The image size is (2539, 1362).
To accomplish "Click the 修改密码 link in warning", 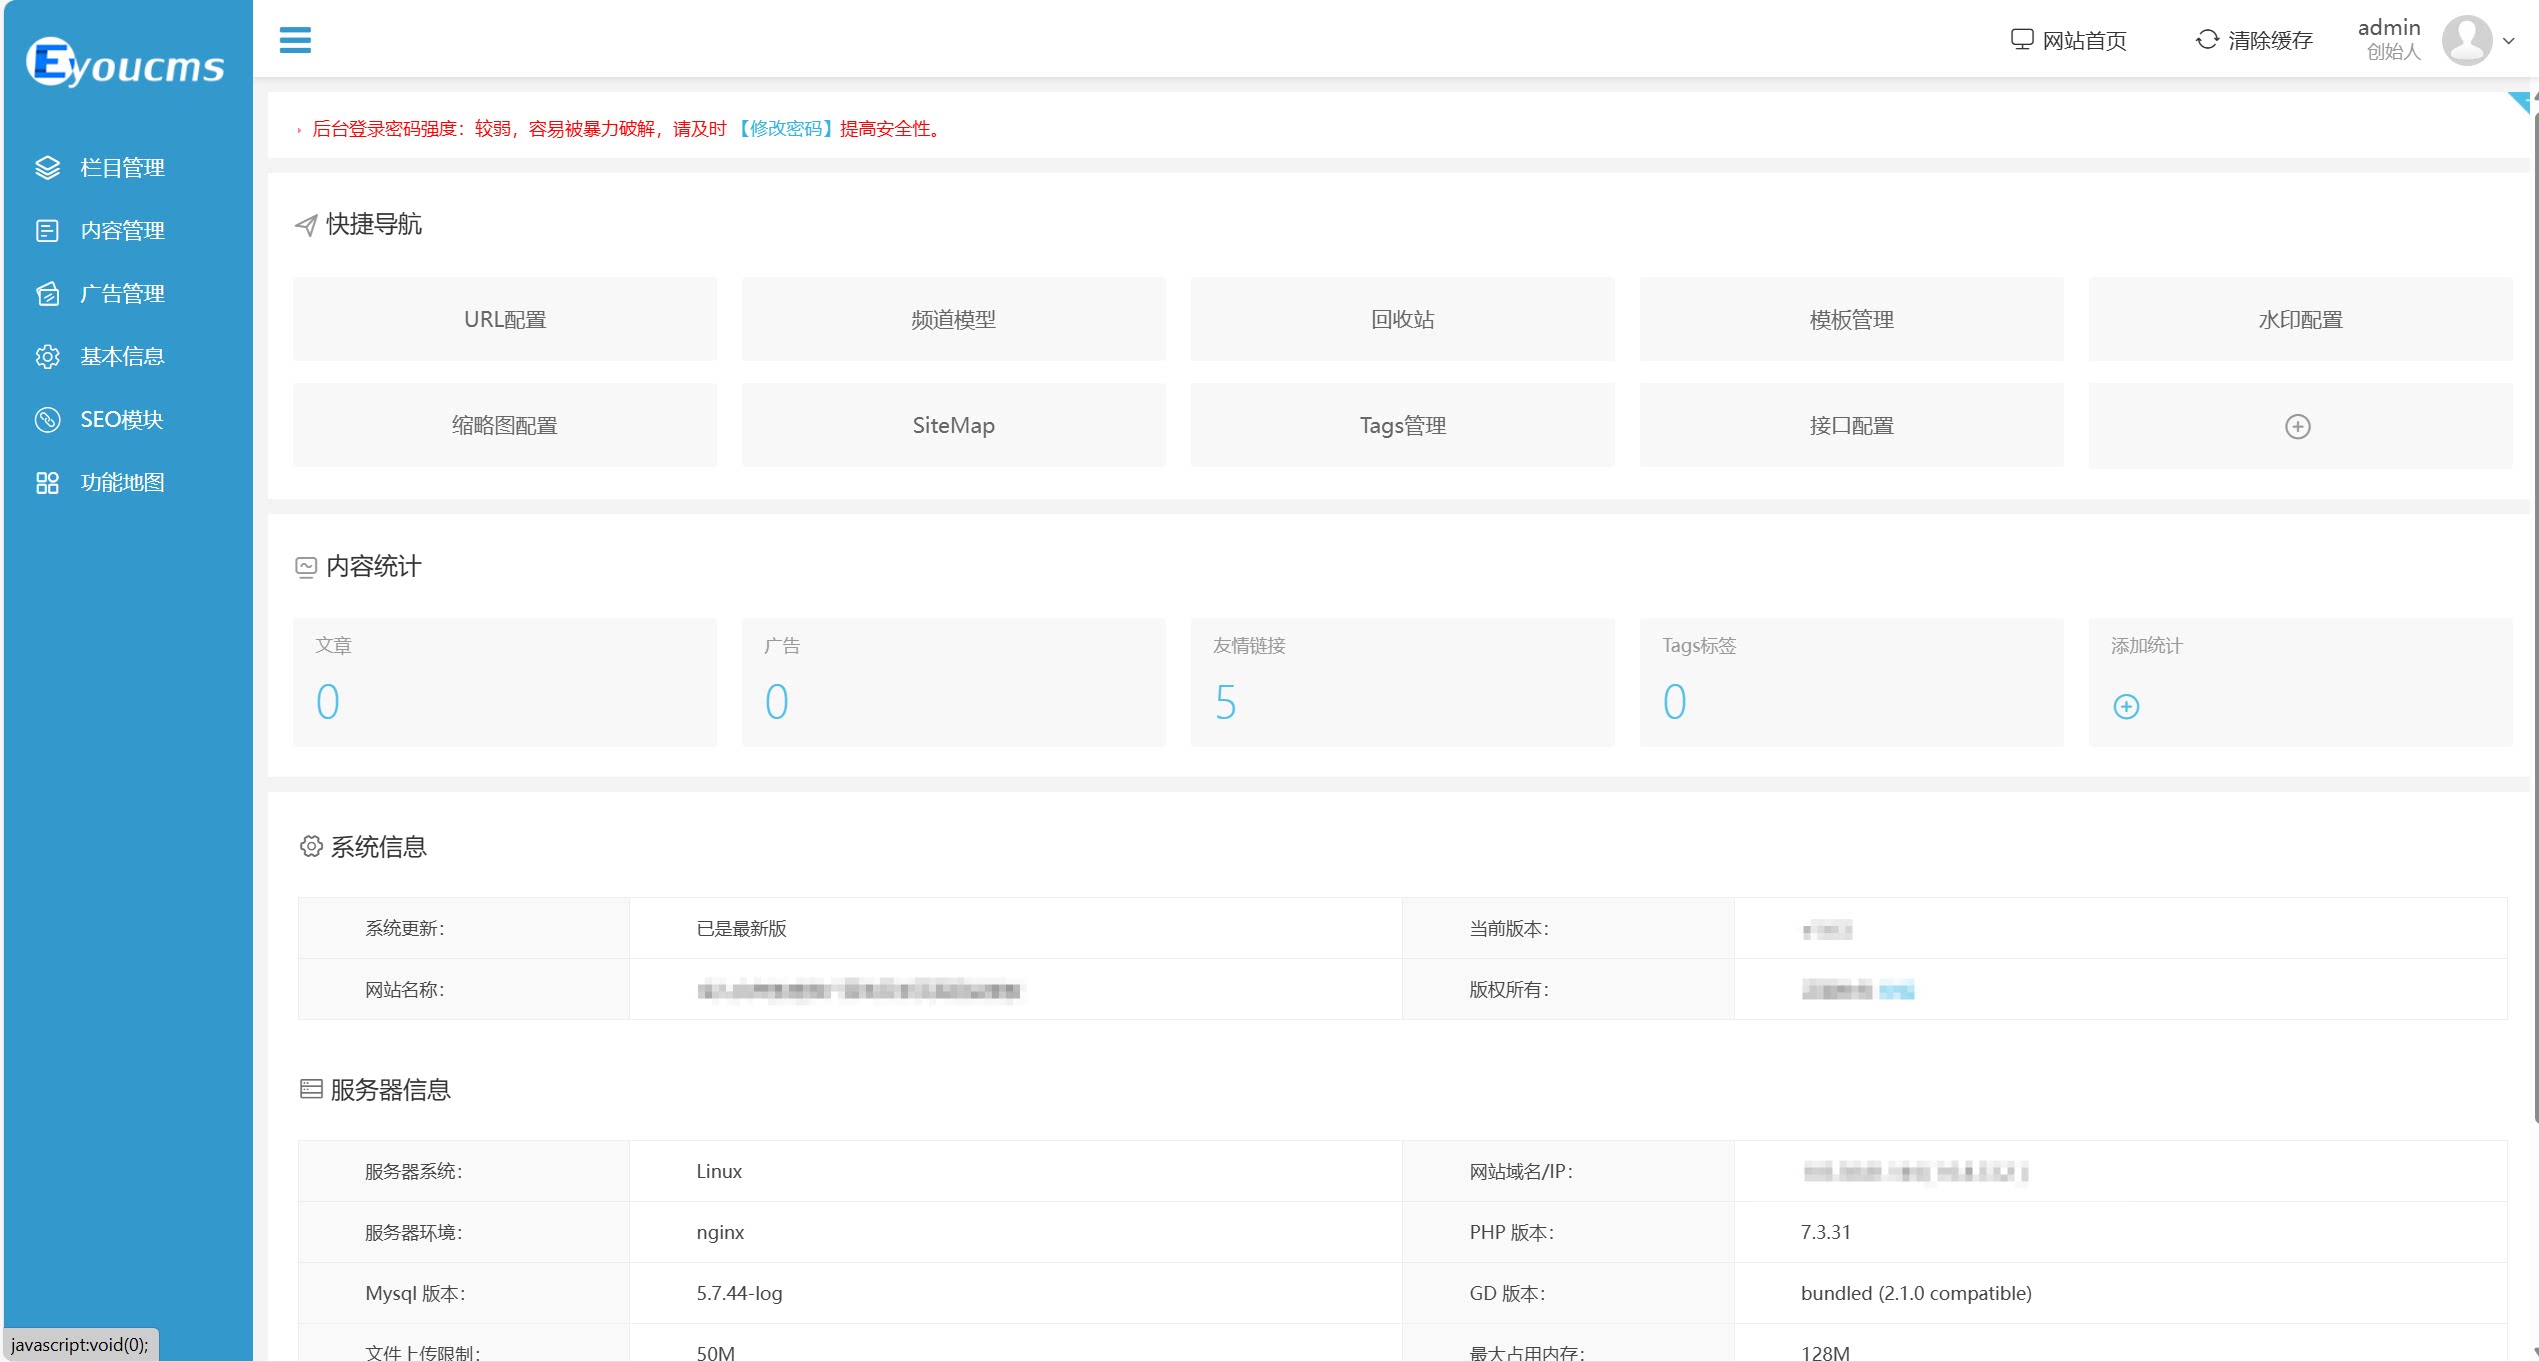I will pos(786,129).
